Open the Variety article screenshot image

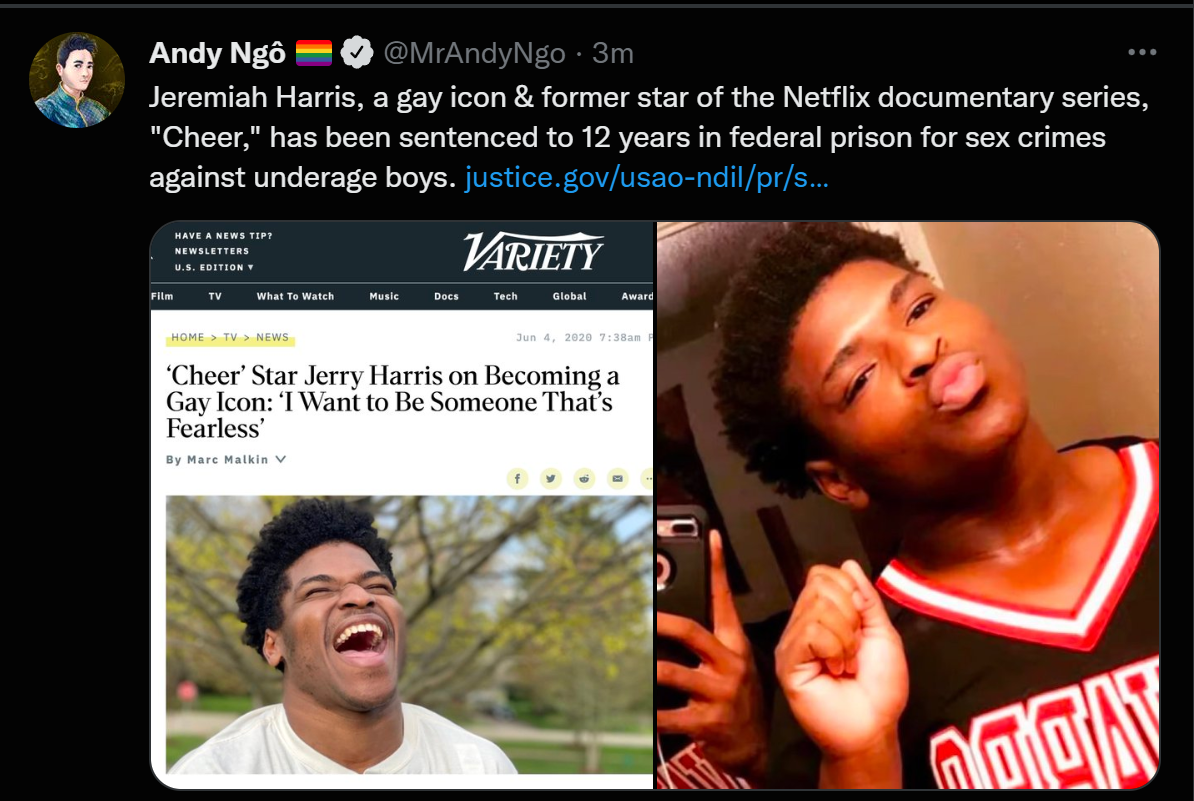(x=402, y=505)
